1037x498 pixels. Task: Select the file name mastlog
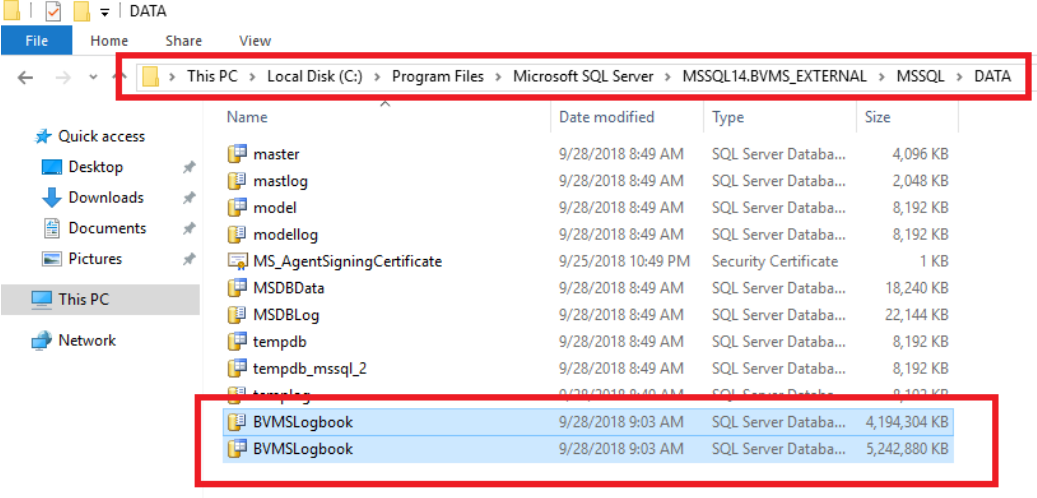[x=280, y=181]
